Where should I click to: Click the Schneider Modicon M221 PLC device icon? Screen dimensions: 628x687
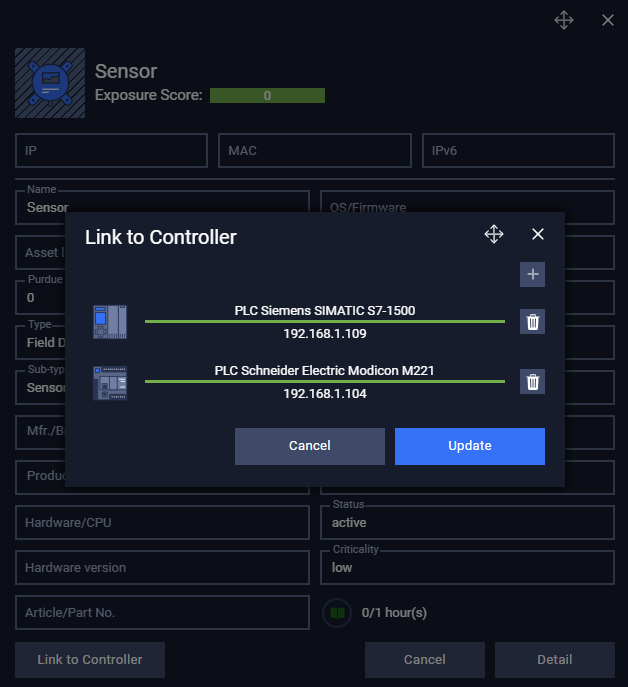110,382
